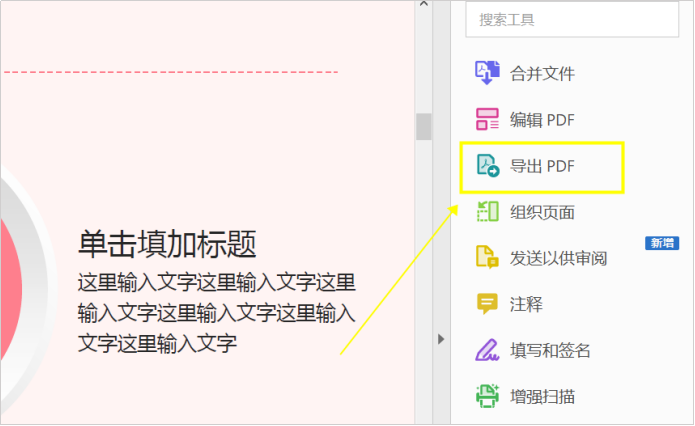
Task: Open the 合并文件 tool label
Action: 542,74
